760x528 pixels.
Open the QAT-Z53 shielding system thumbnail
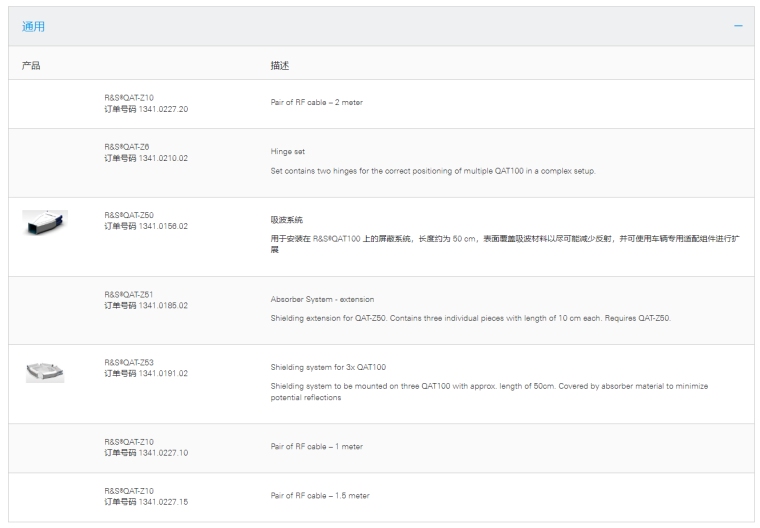pos(45,371)
